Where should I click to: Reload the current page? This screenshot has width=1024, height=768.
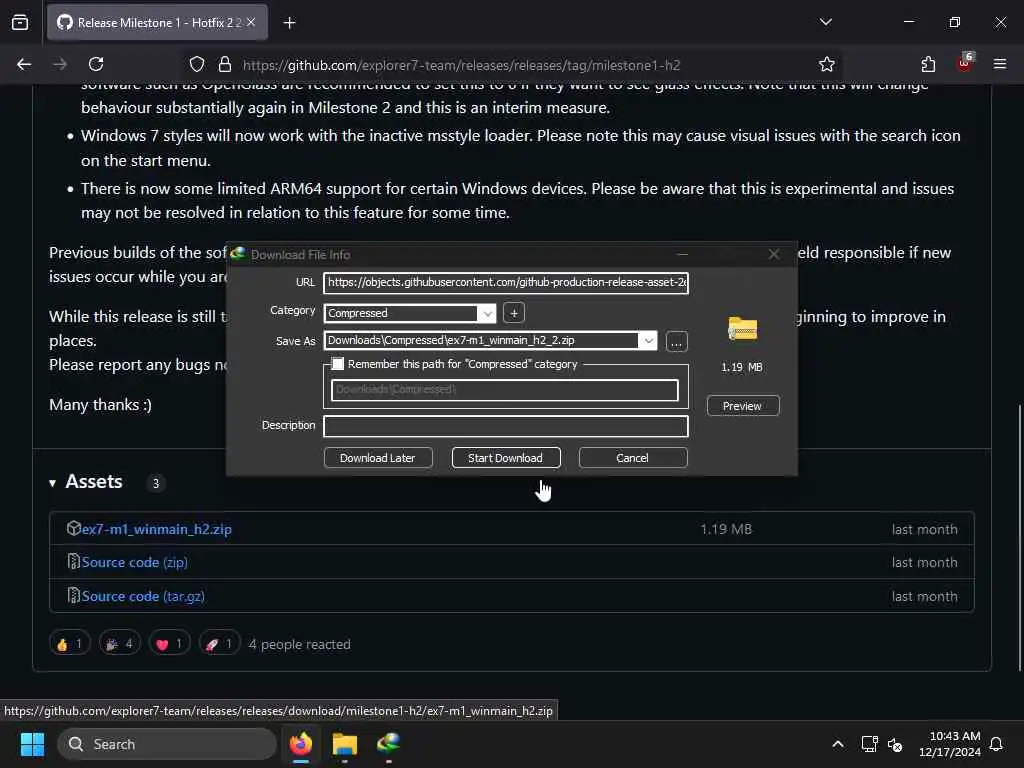96,64
